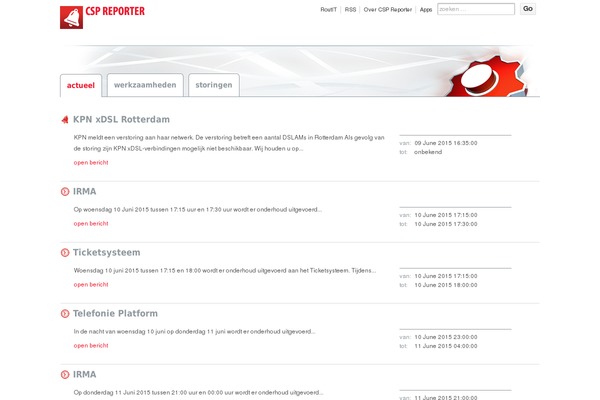
Task: Click open bericht under Telefonie Platform
Action: pos(91,345)
